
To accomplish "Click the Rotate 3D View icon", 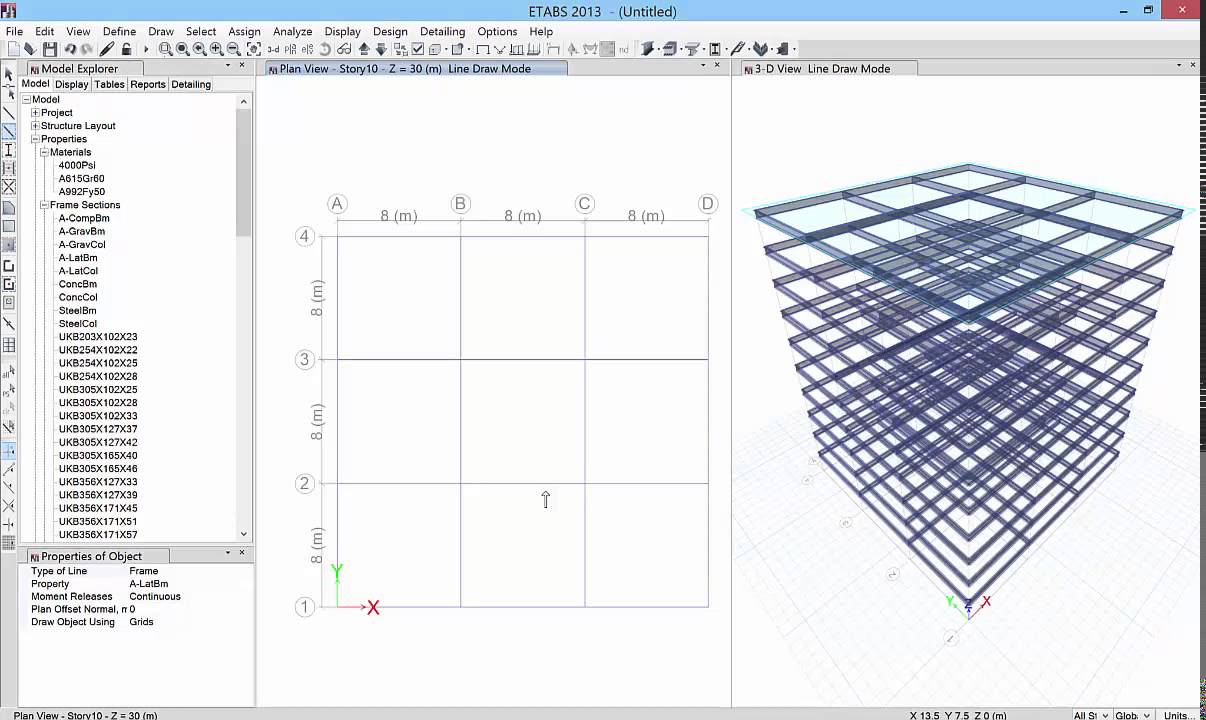I will coord(325,49).
